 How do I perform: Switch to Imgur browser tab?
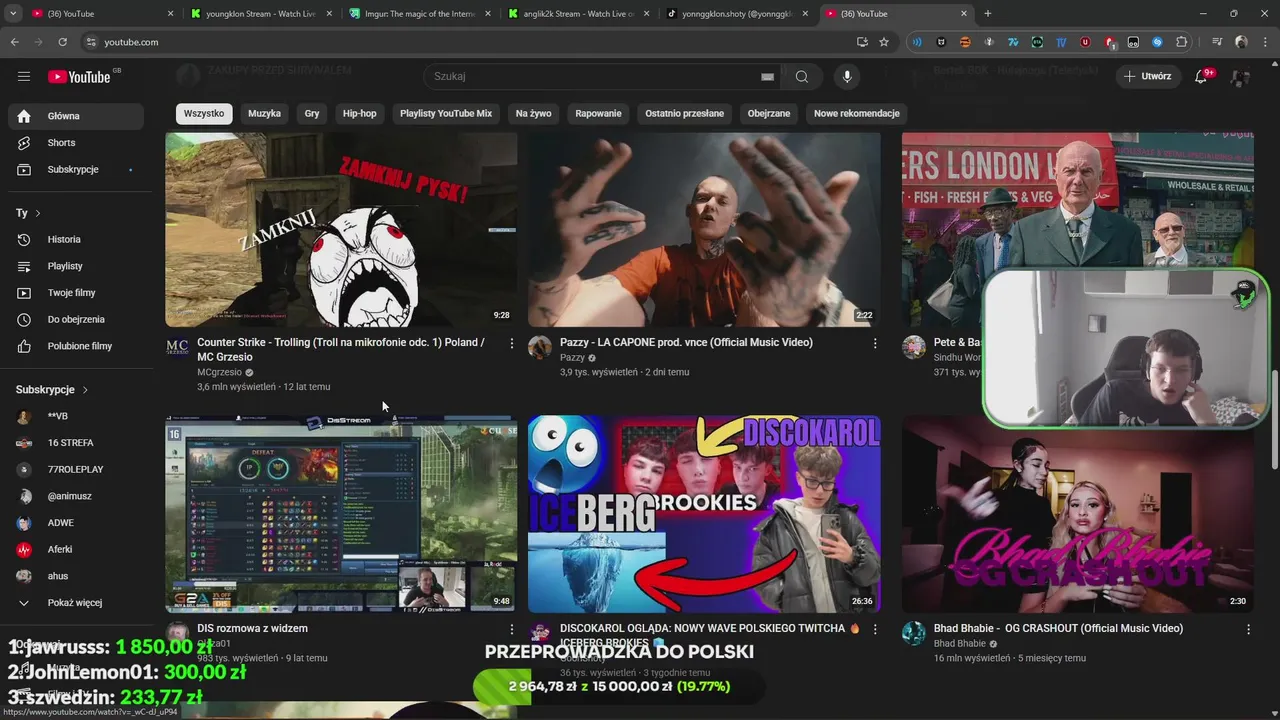tap(418, 14)
